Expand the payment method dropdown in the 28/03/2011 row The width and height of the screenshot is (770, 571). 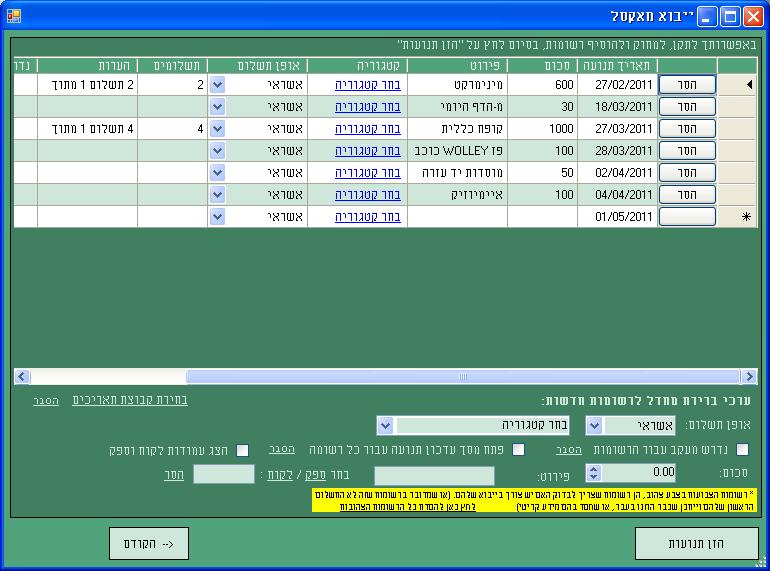[x=218, y=151]
